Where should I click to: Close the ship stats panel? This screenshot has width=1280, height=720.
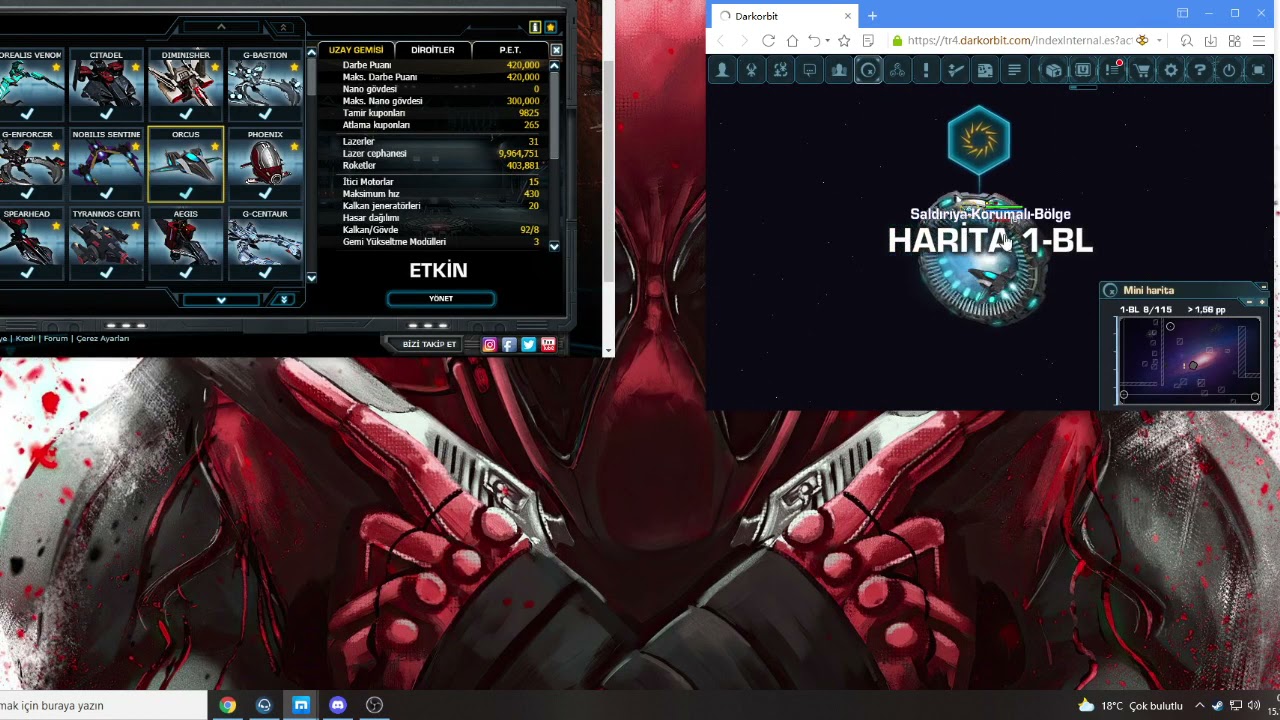point(556,50)
